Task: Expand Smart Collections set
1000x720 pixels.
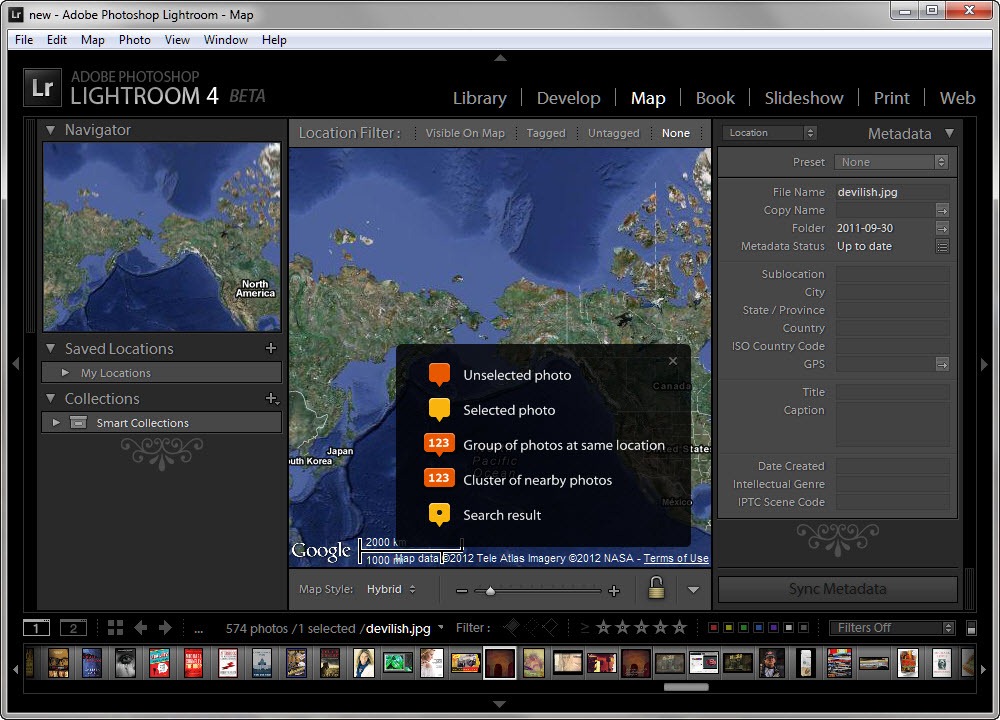Action: (x=56, y=422)
